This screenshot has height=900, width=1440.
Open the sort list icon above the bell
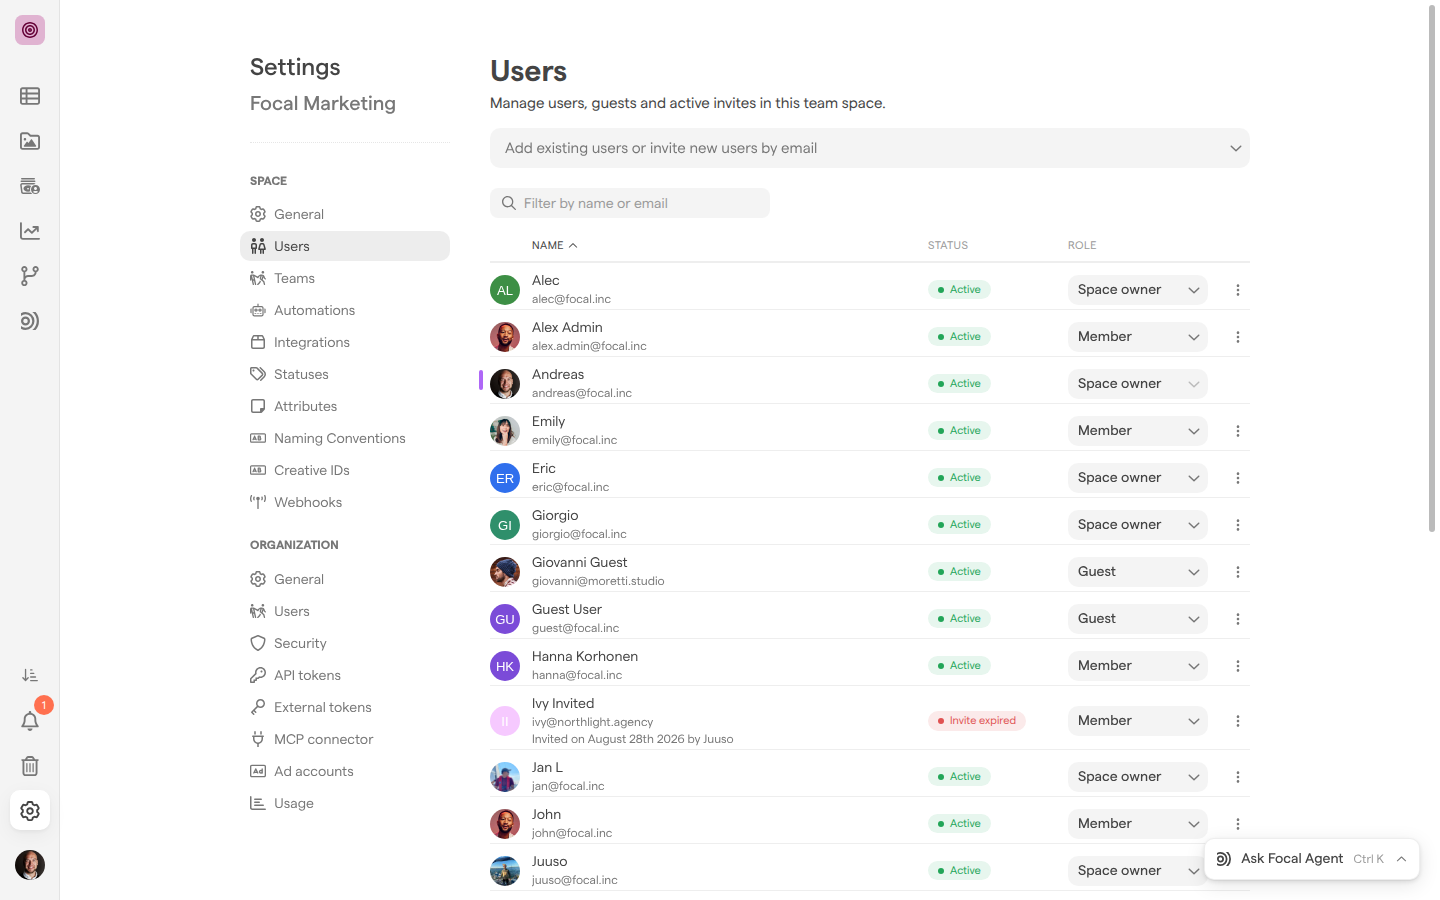tap(30, 676)
